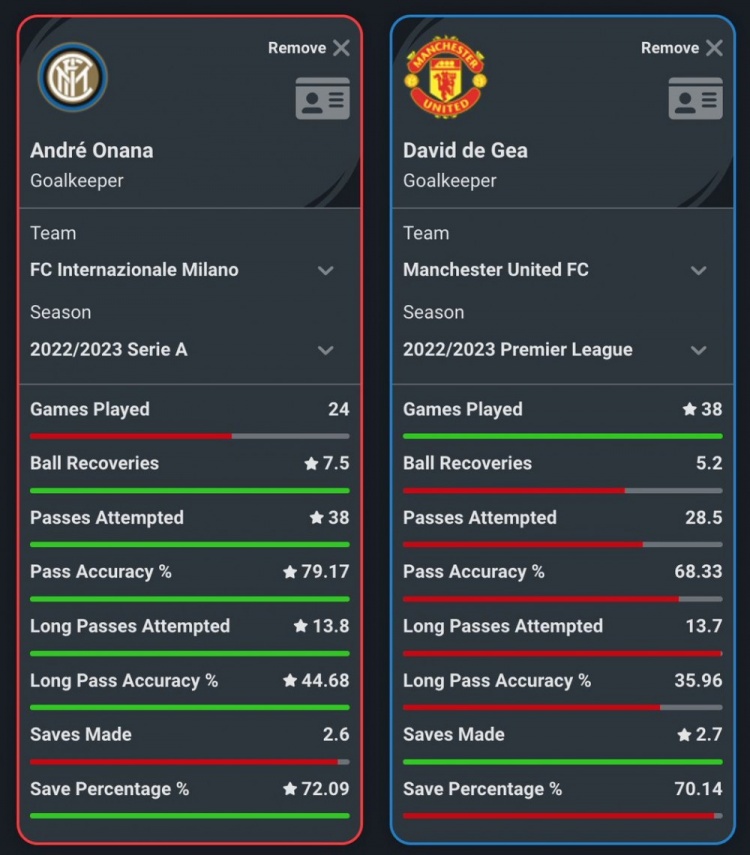
Task: Click the star beside de Gea's Games Played 38
Action: (689, 409)
